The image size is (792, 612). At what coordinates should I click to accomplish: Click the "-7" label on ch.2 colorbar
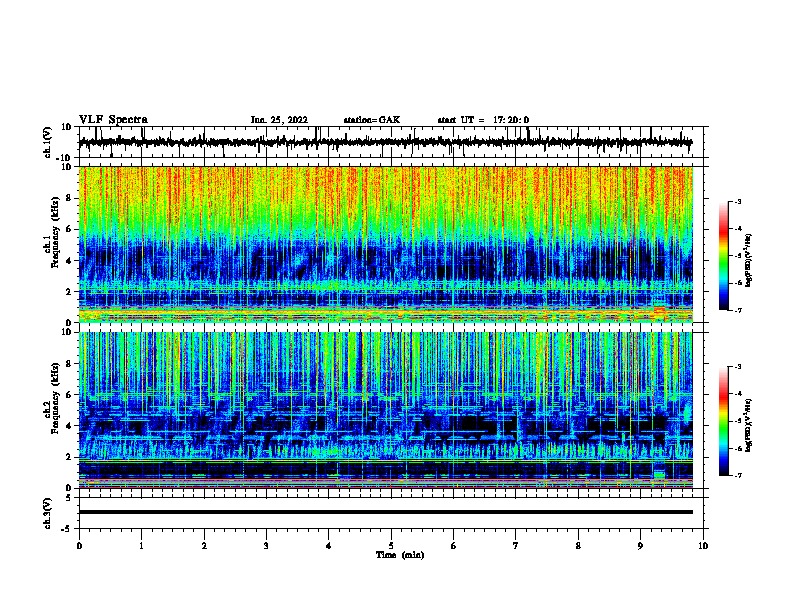tap(737, 475)
